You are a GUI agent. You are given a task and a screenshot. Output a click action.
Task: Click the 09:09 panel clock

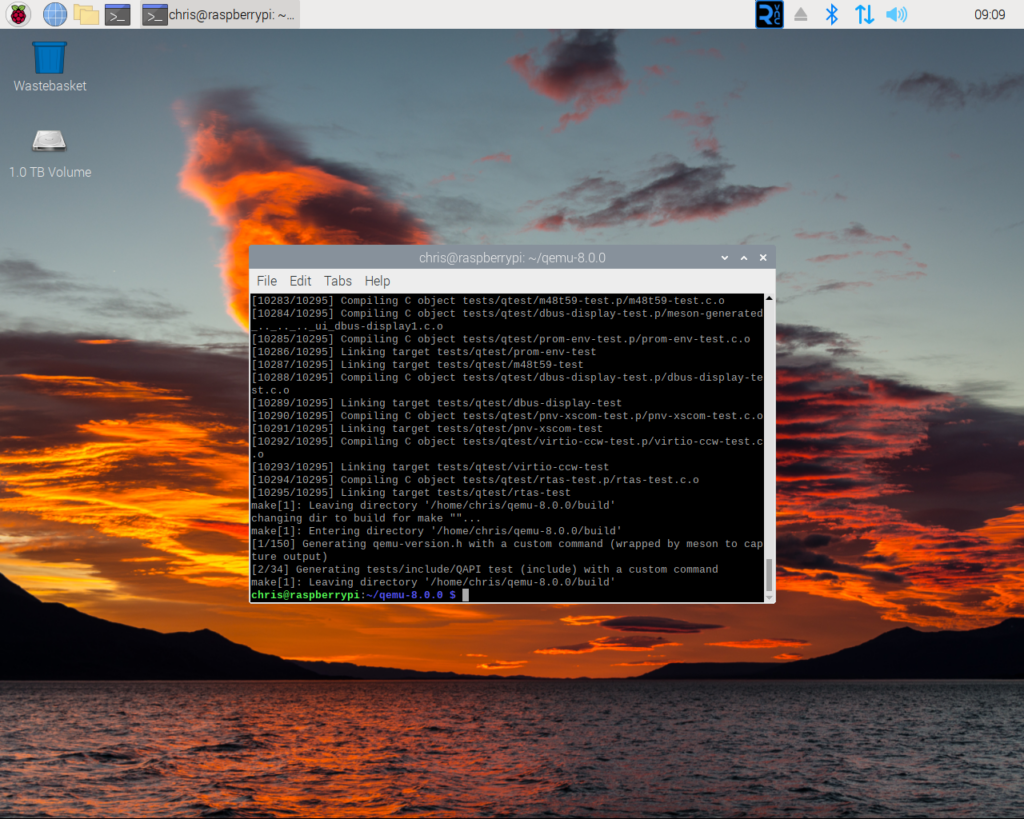point(989,14)
